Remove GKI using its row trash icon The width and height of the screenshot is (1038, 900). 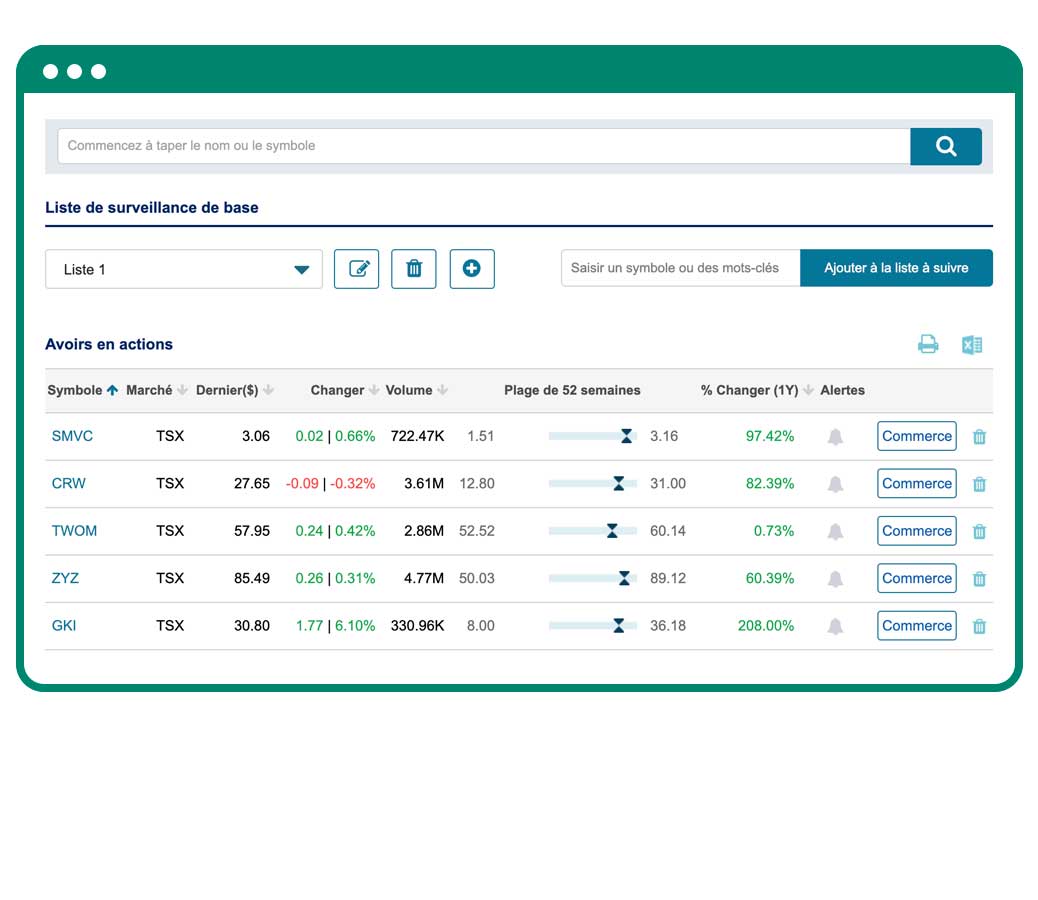[x=979, y=625]
